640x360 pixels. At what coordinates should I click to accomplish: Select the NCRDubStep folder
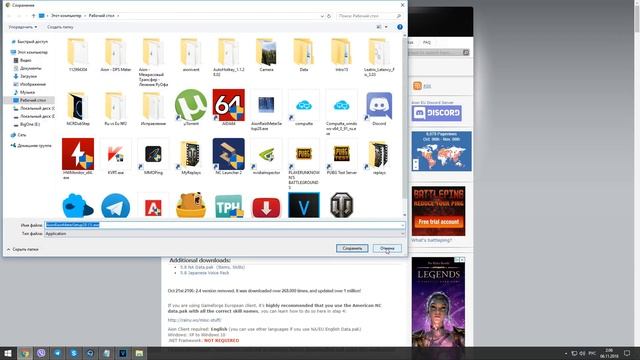(78, 106)
